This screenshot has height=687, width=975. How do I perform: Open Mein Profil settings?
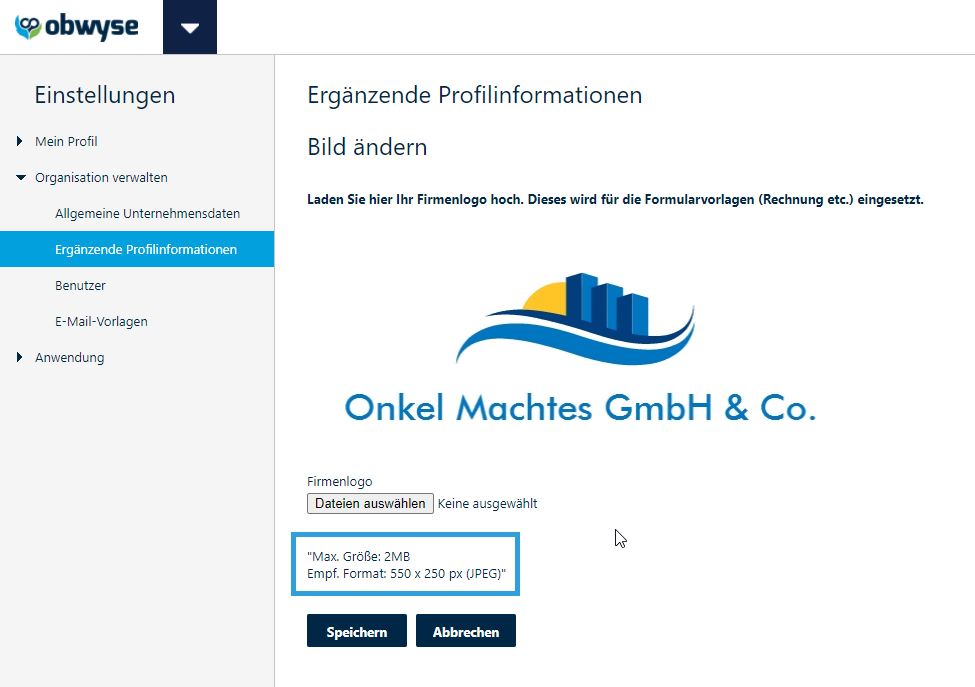coord(66,141)
